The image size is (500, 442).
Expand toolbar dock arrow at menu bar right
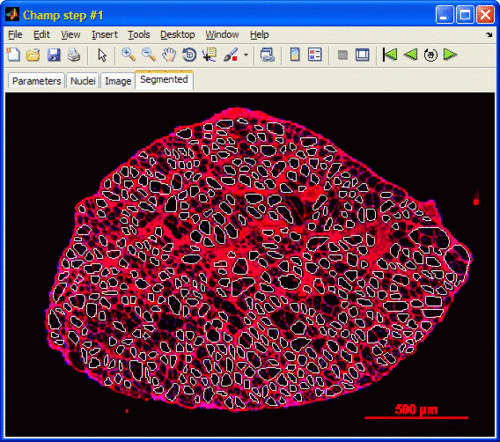coord(489,35)
